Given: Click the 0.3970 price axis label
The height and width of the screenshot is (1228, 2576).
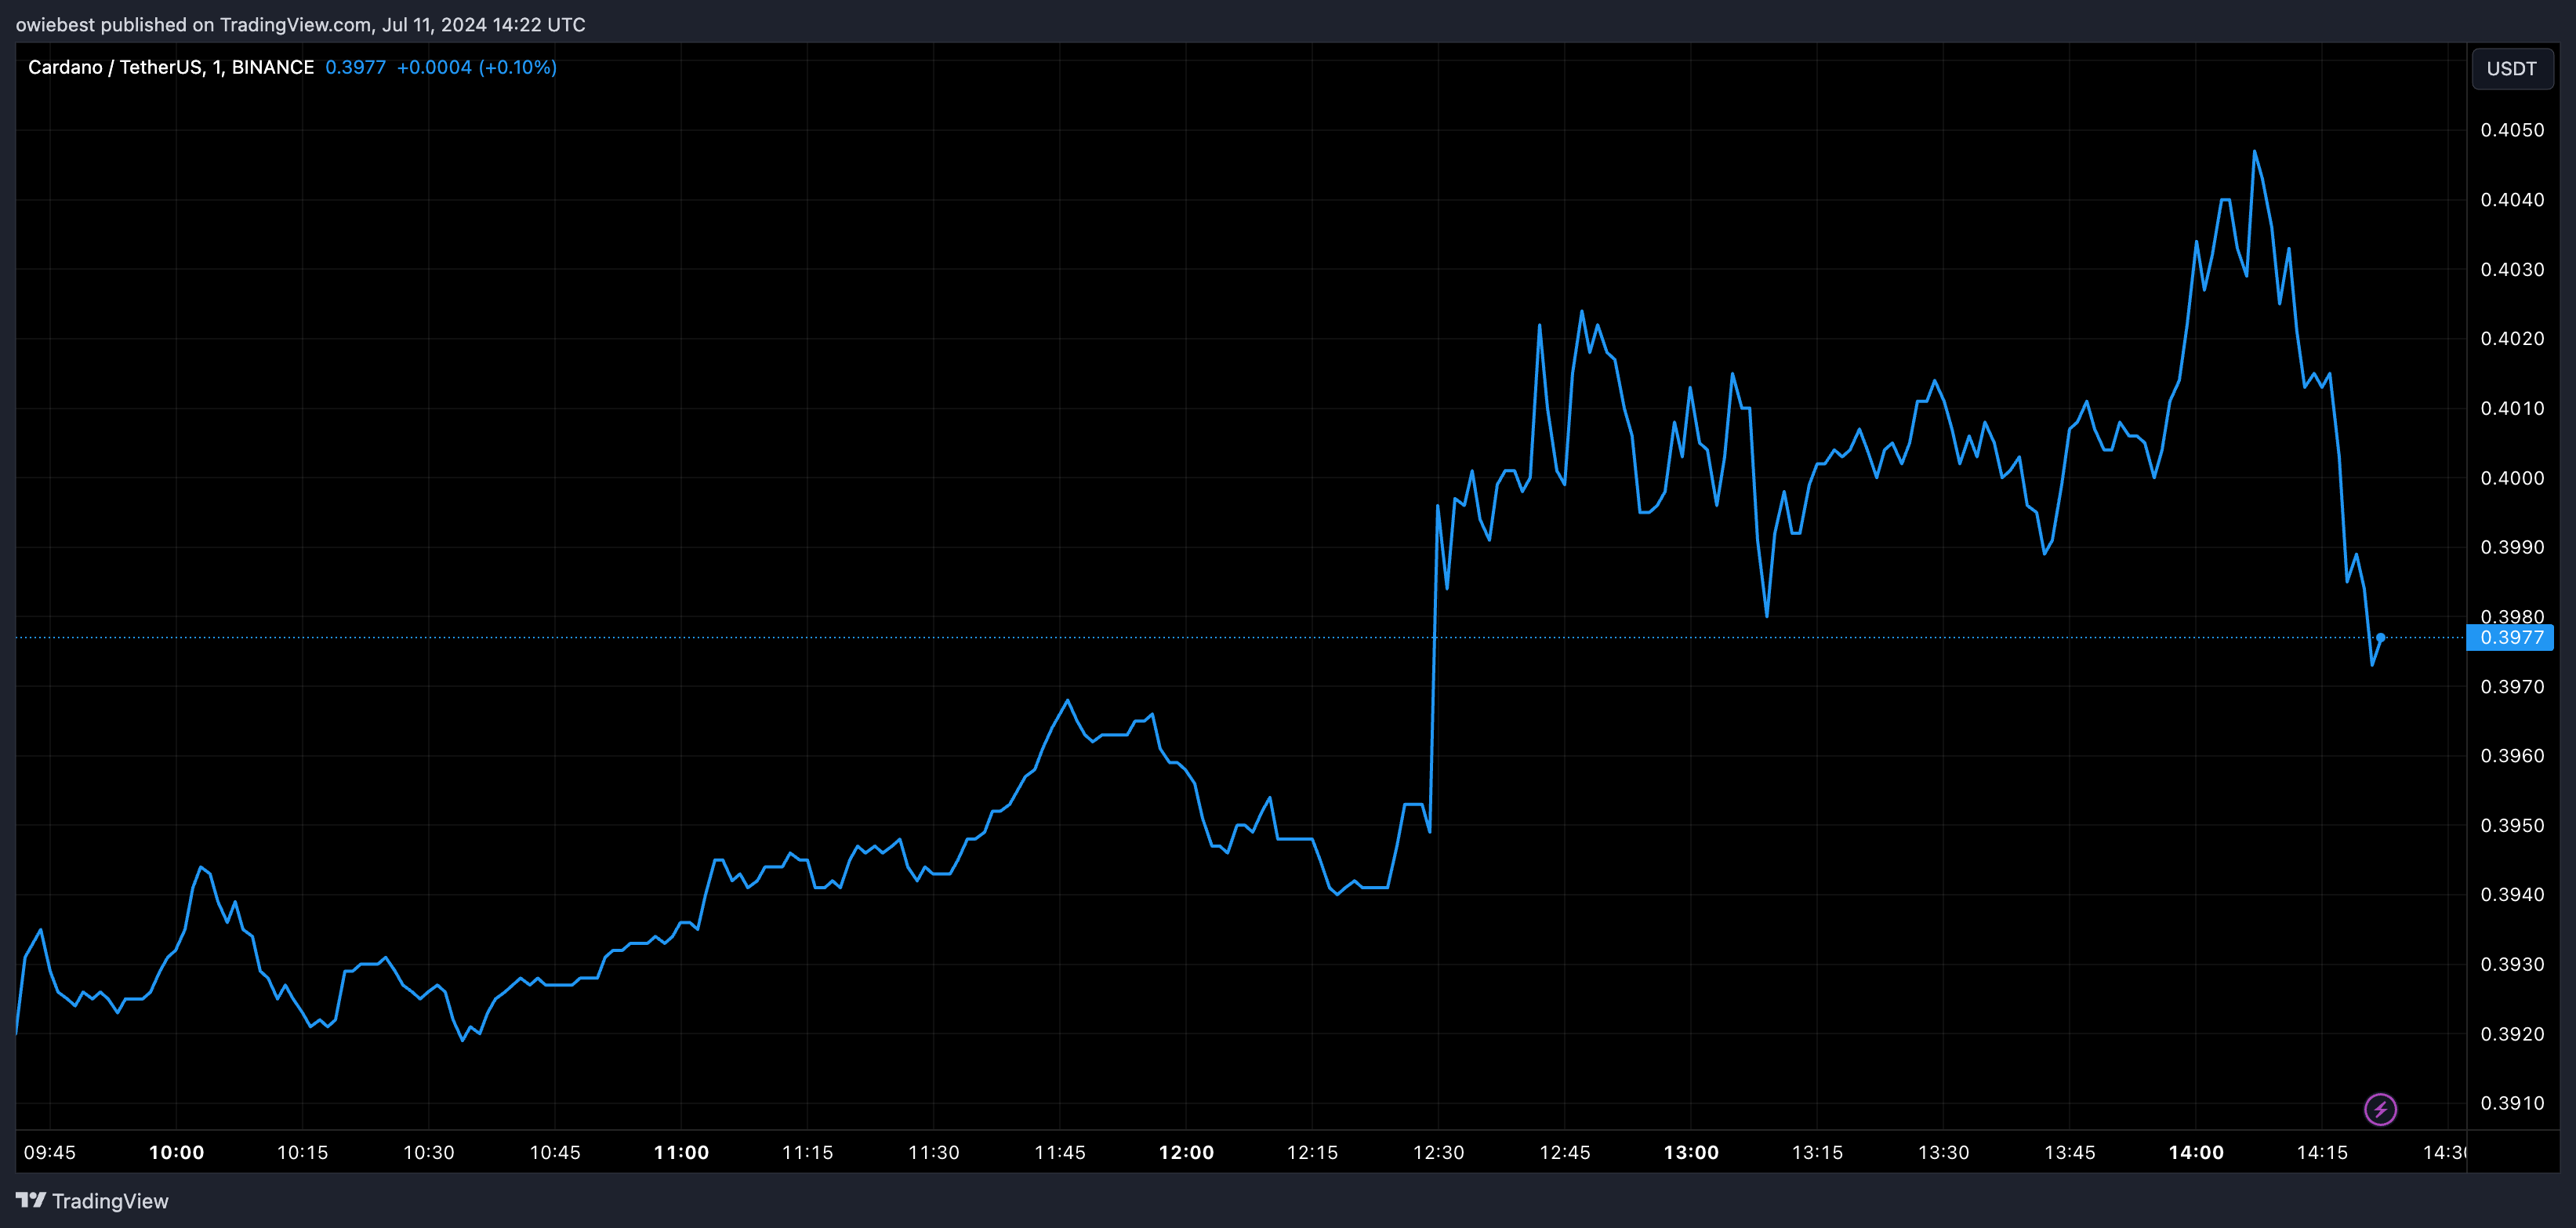Looking at the screenshot, I should [x=2512, y=686].
